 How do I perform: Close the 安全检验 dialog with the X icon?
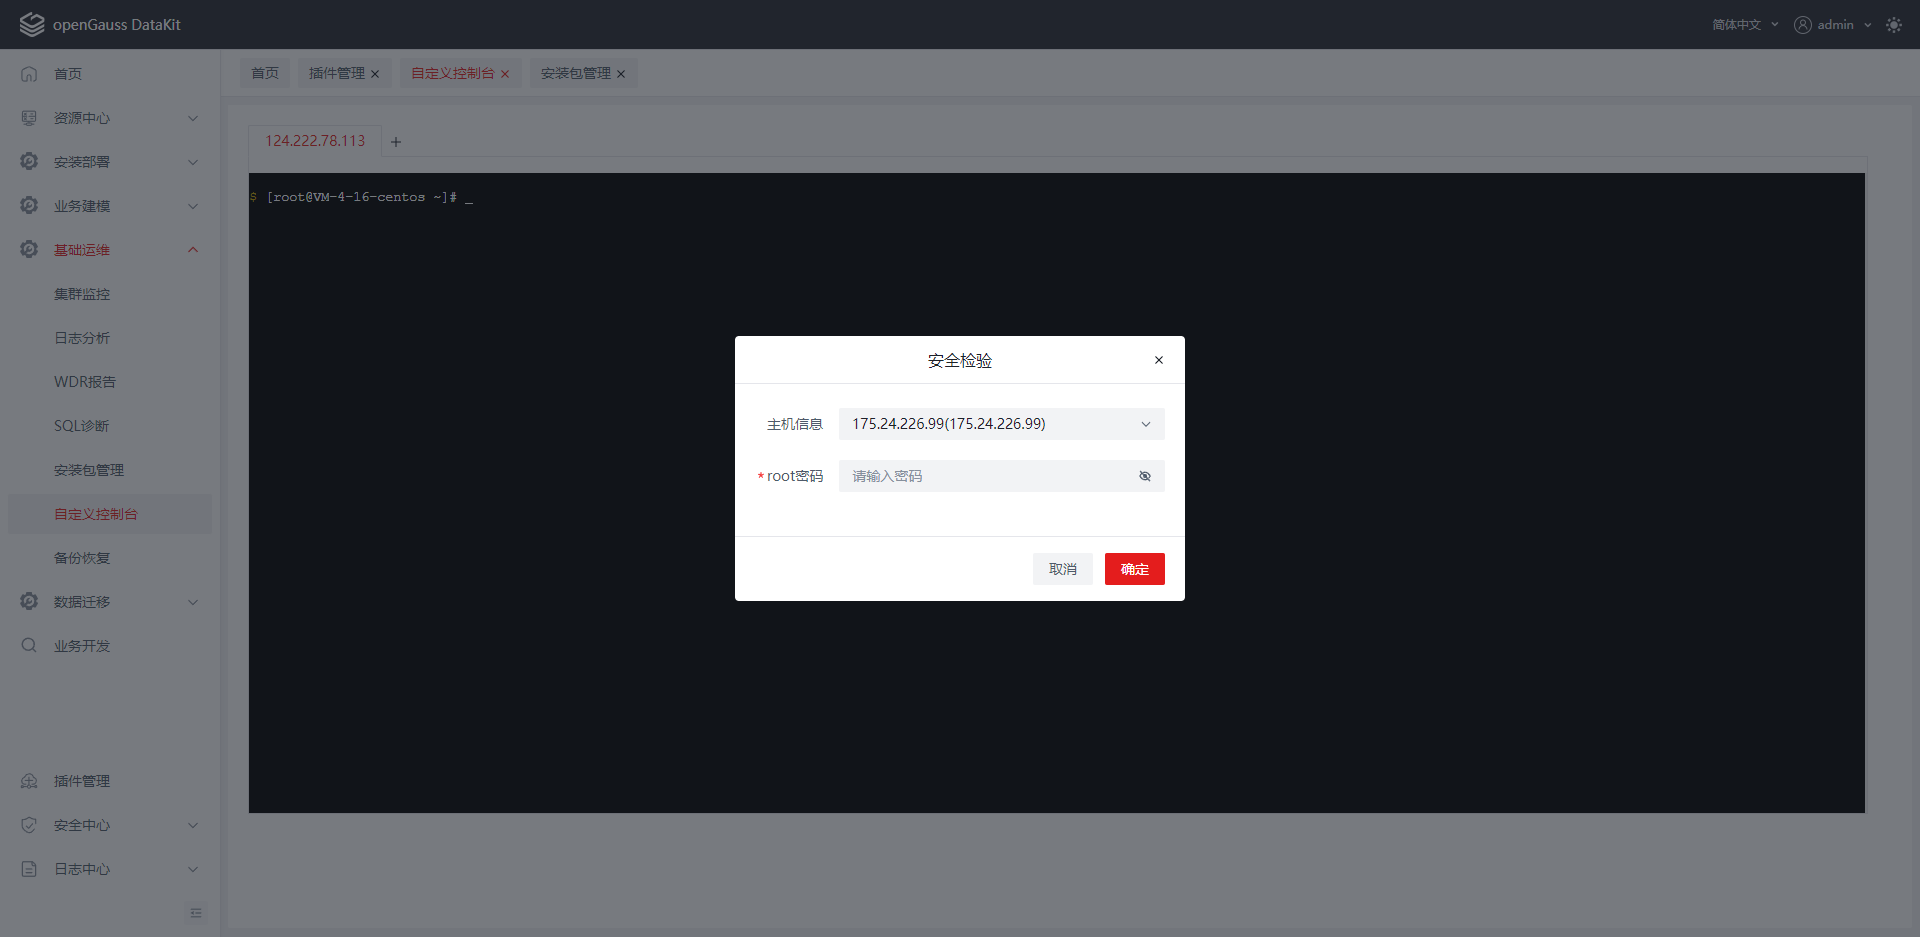pyautogui.click(x=1158, y=360)
